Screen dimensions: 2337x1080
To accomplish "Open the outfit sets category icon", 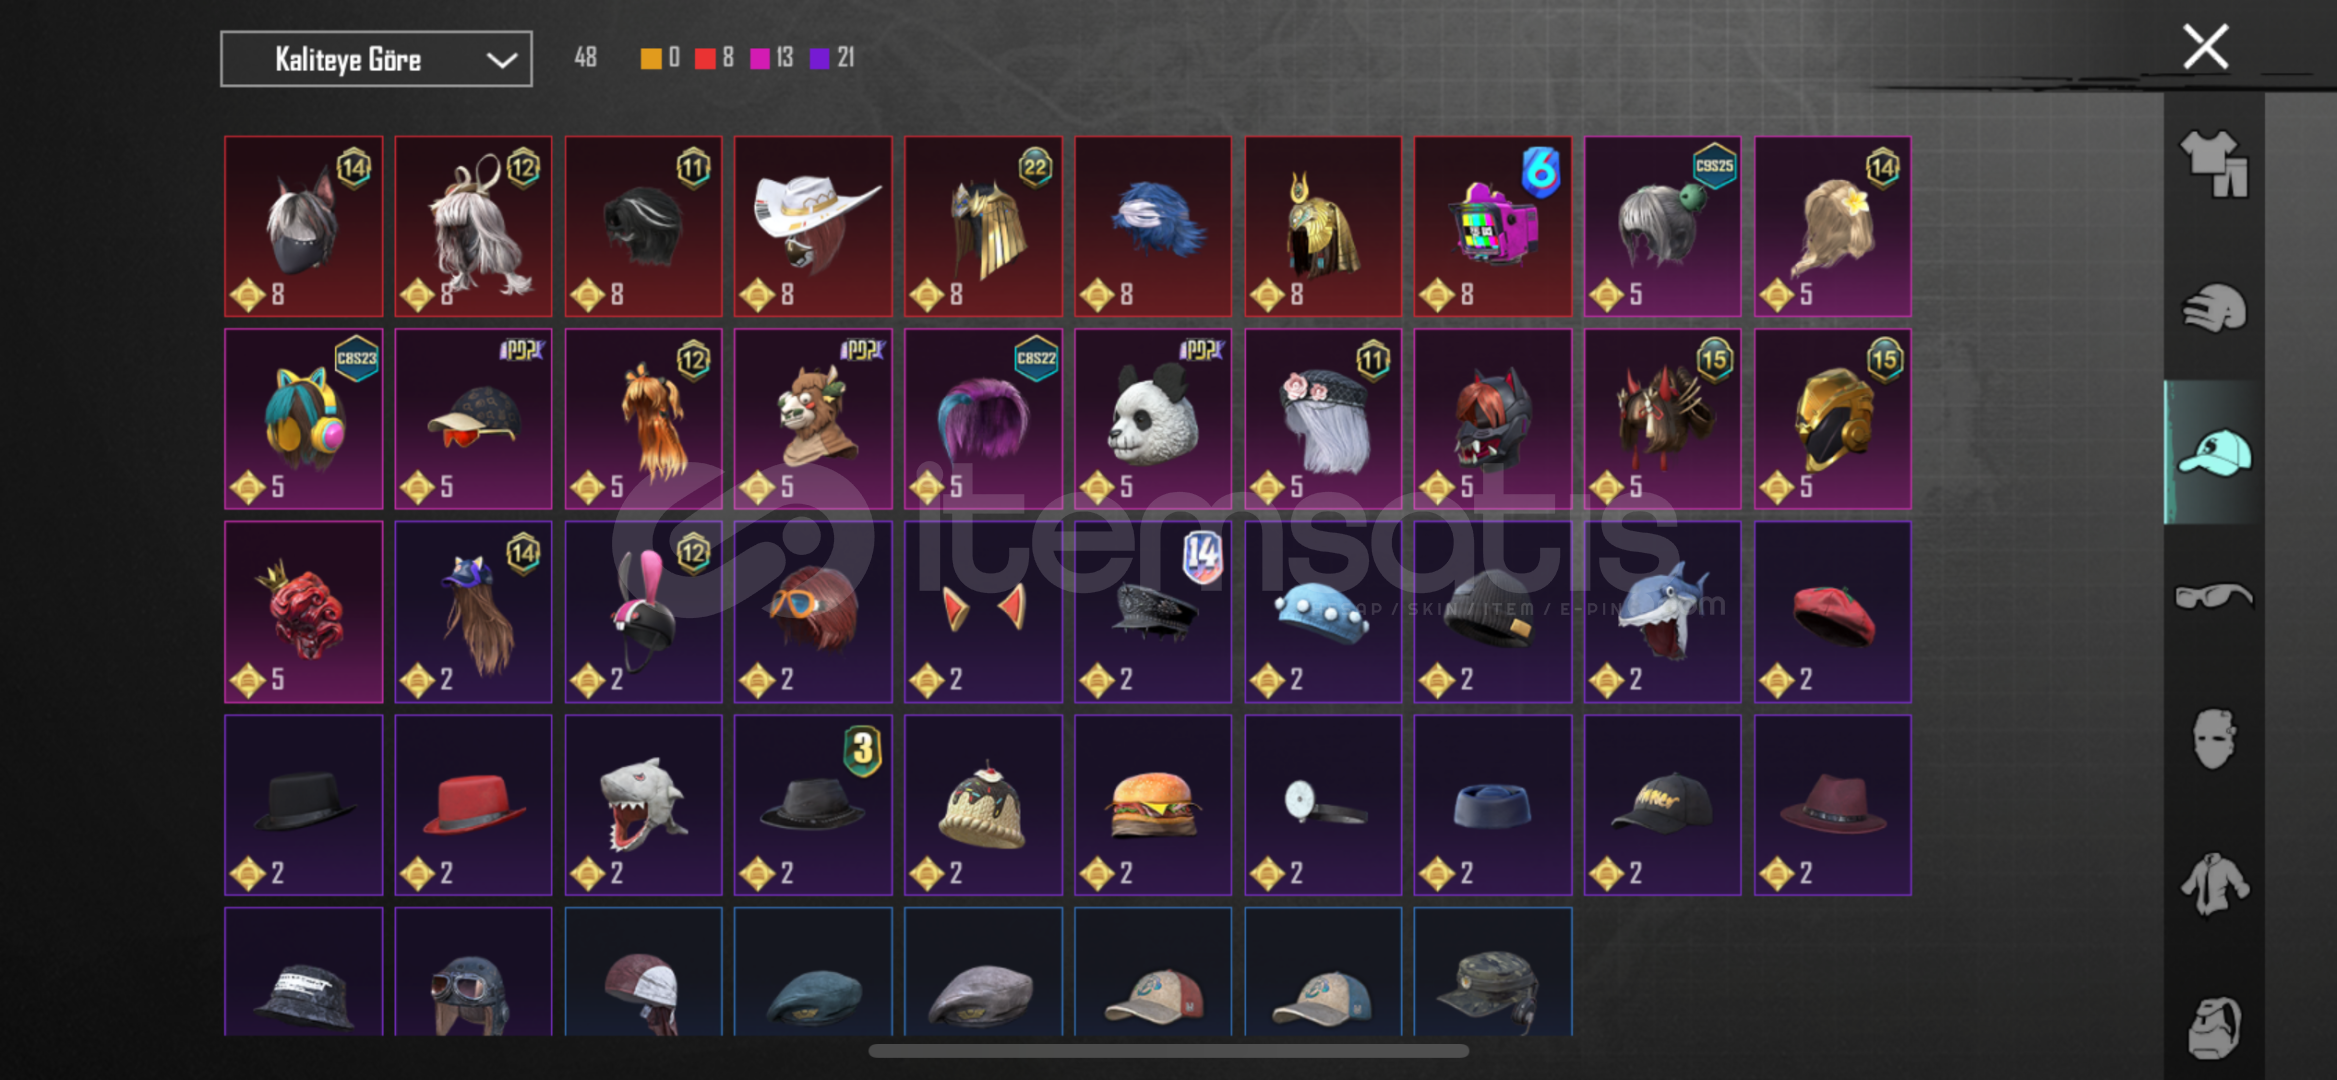I will 2214,163.
